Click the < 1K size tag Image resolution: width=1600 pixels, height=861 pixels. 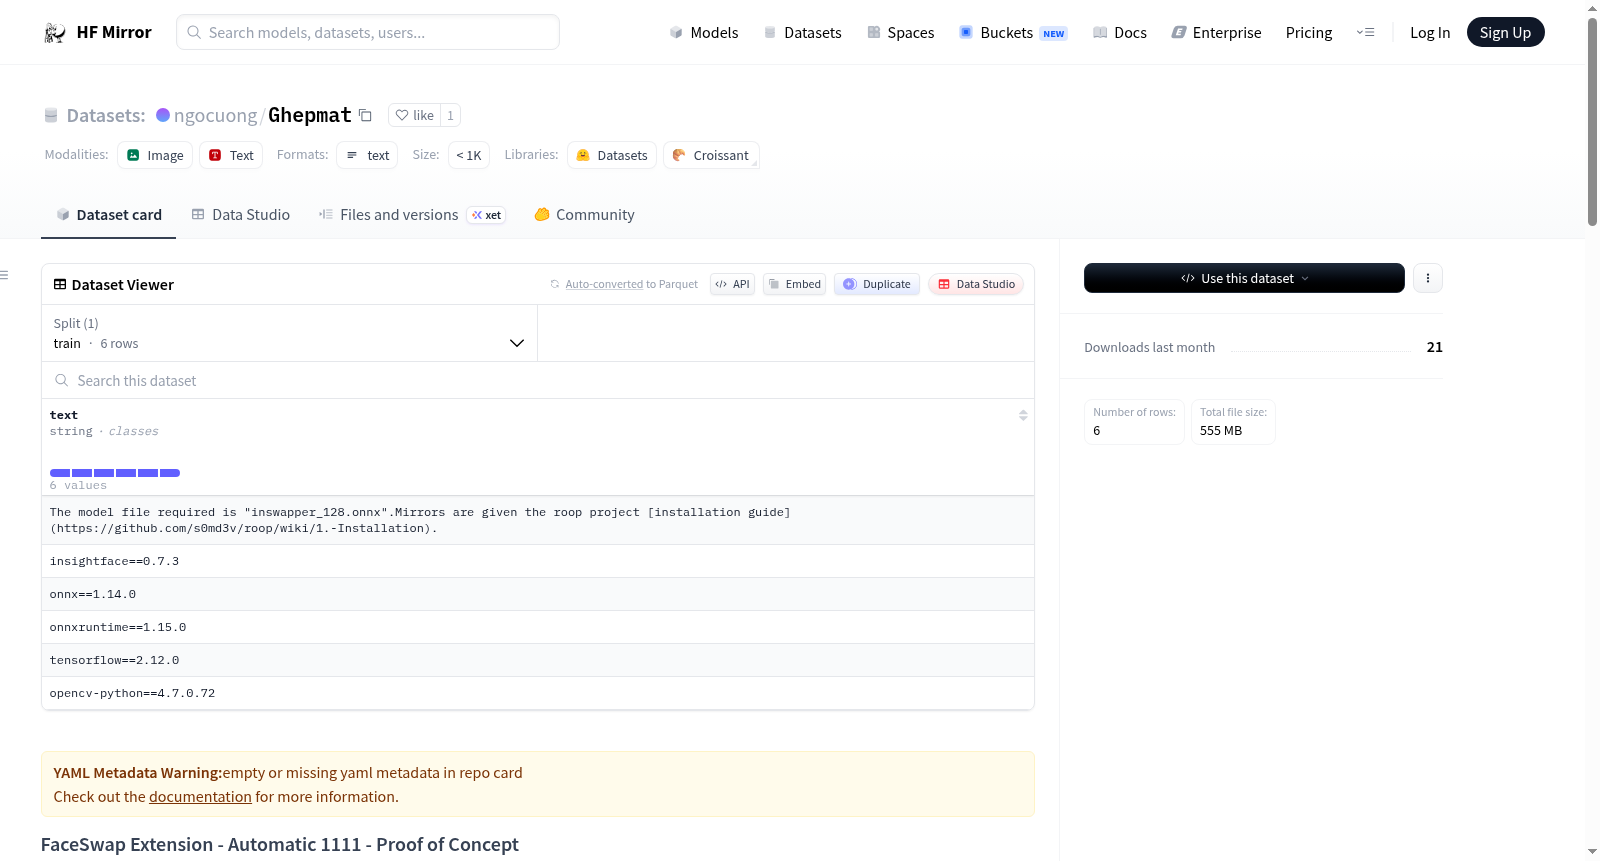(x=469, y=155)
